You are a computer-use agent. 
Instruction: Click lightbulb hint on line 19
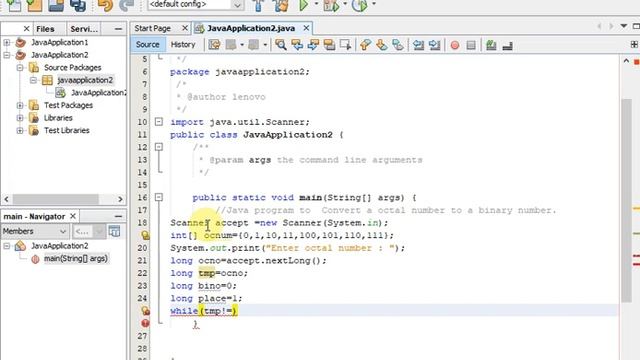click(145, 235)
